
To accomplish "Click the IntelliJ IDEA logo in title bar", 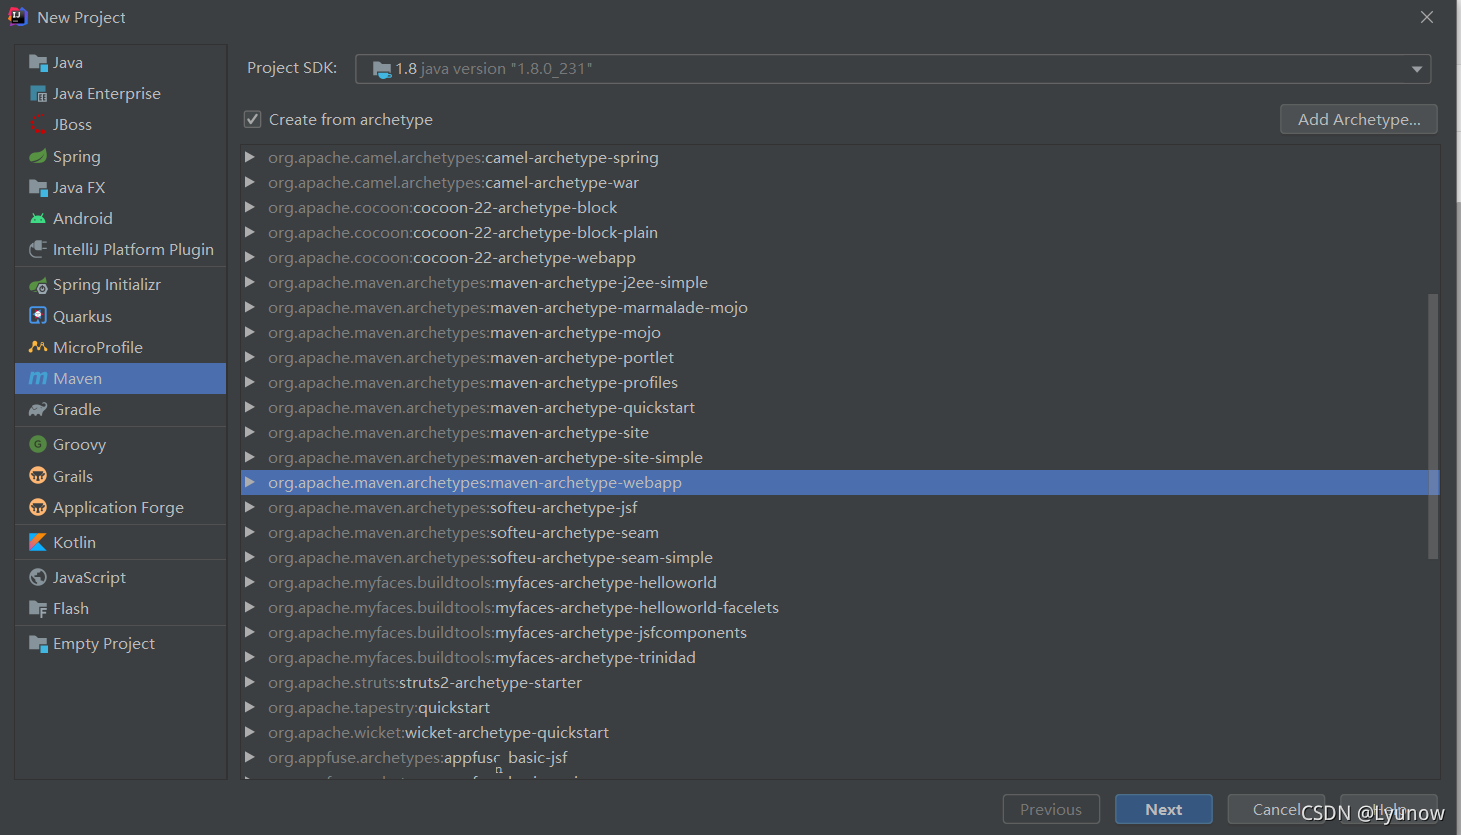I will pos(18,17).
